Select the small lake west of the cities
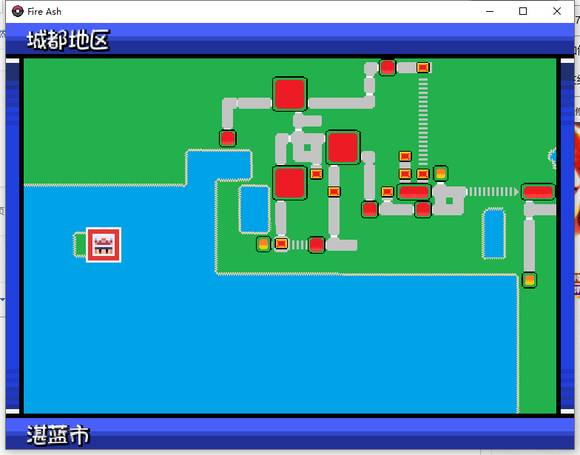This screenshot has height=455, width=580. coord(254,209)
